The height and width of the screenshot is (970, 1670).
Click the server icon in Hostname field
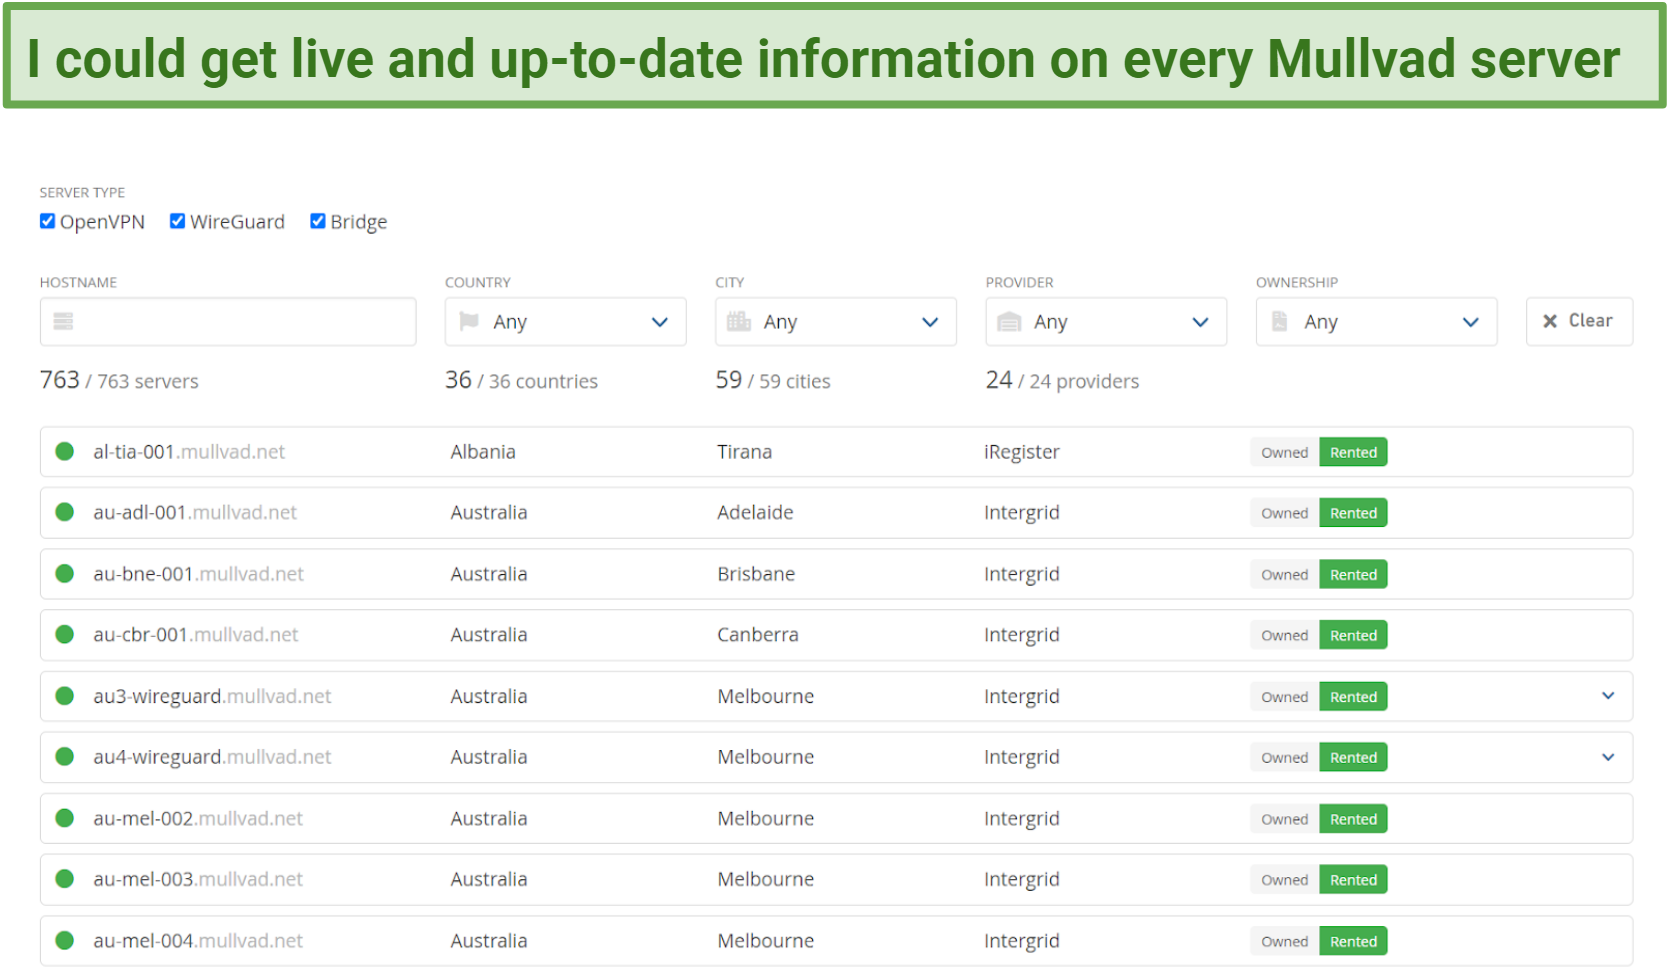point(63,321)
